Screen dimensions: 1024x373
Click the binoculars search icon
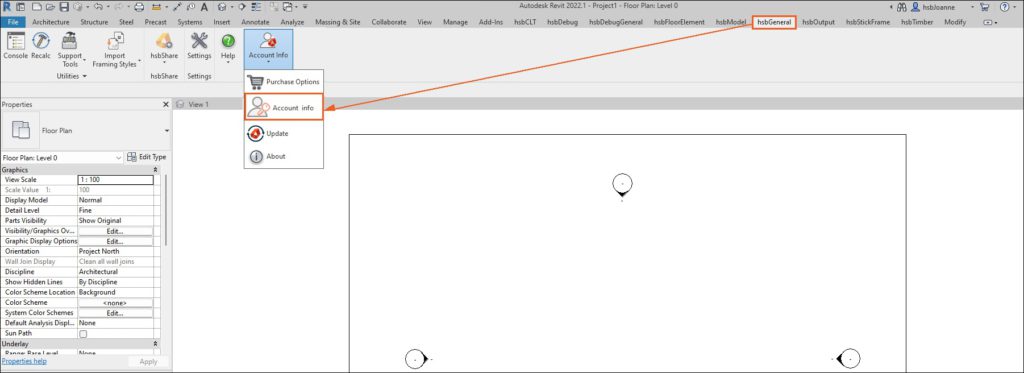(901, 7)
